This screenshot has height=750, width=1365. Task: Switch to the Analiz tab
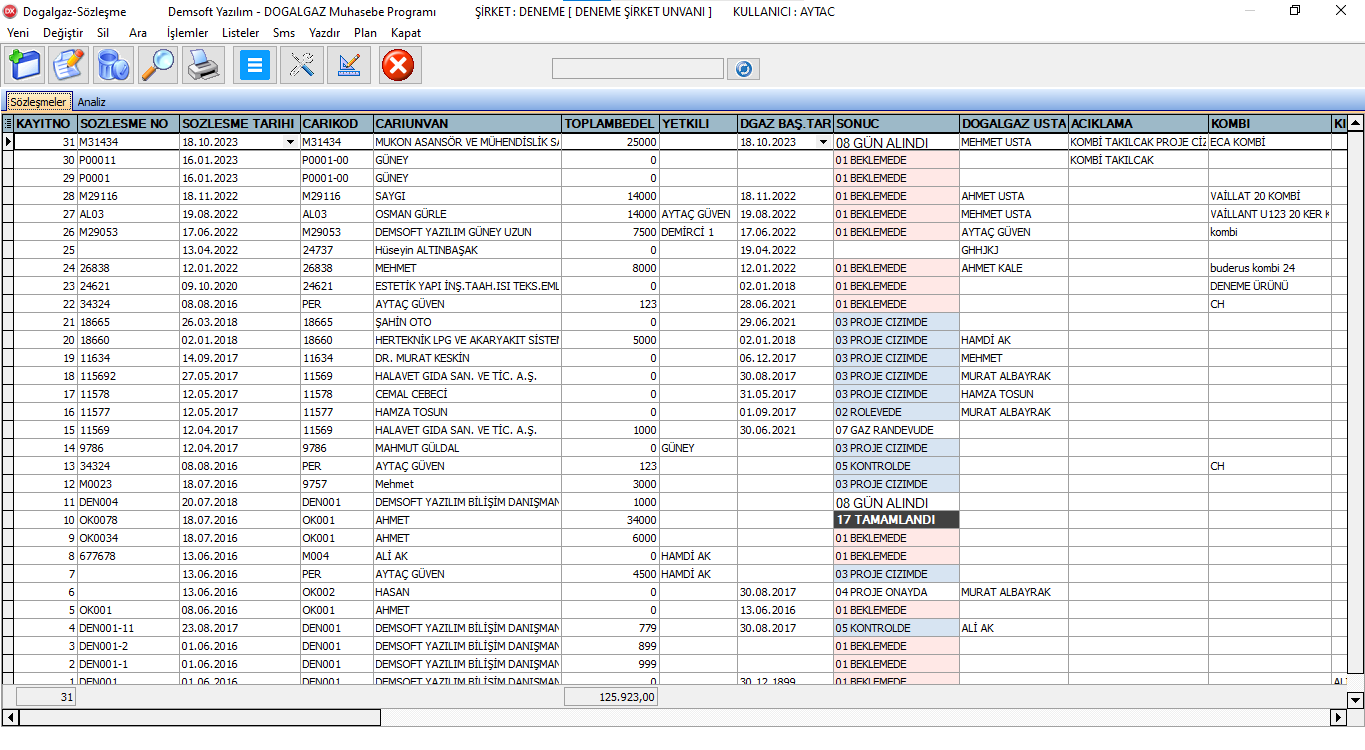(x=92, y=102)
